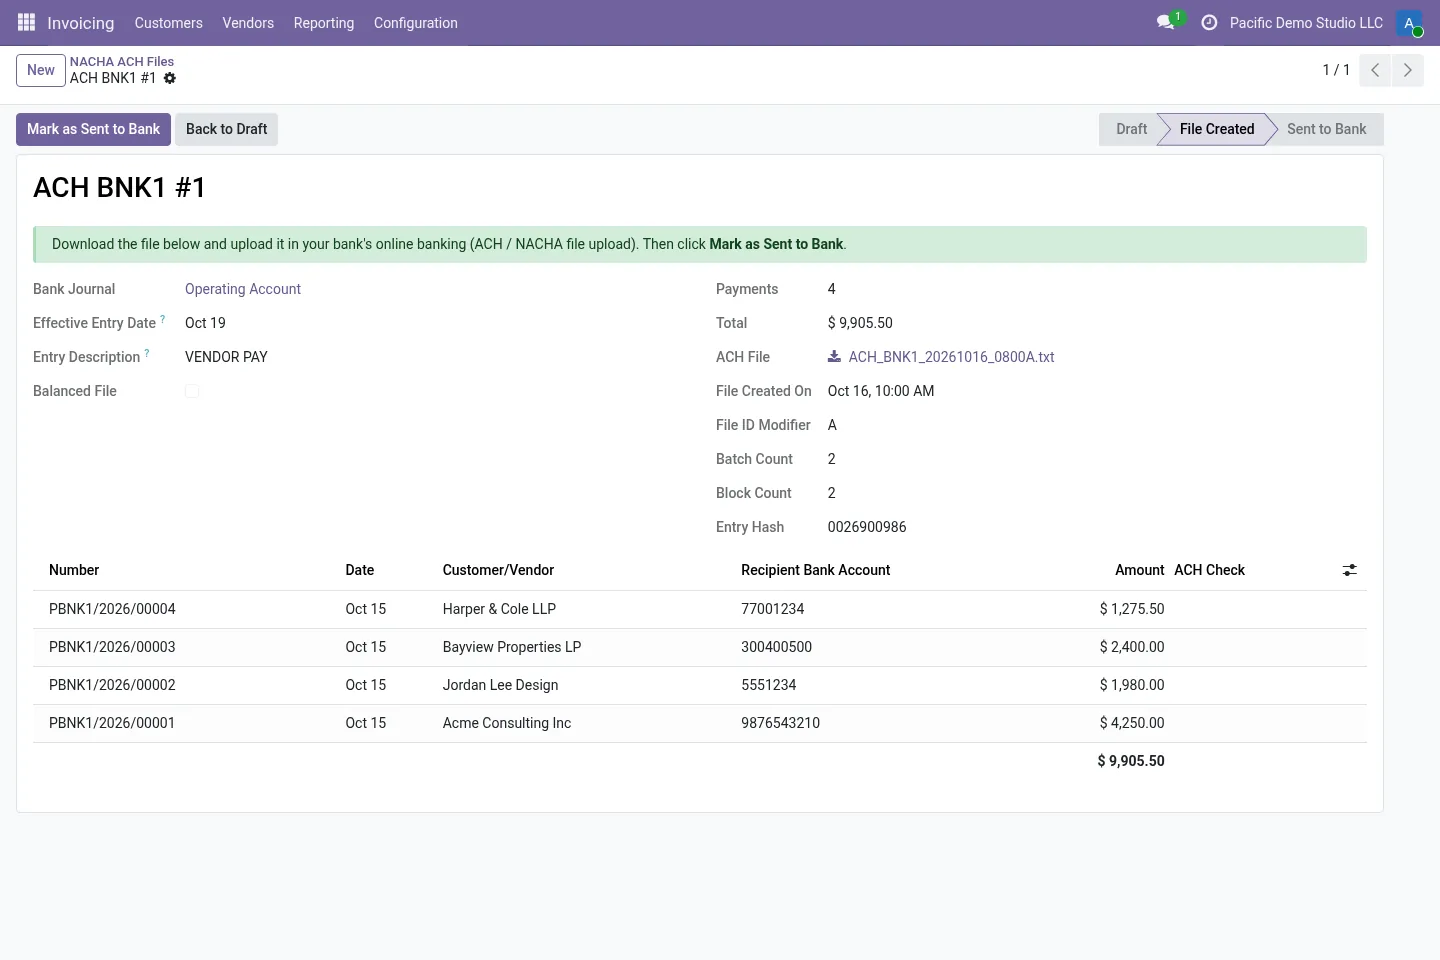Image resolution: width=1440 pixels, height=960 pixels.
Task: Open the record actions gear menu
Action: pos(170,78)
